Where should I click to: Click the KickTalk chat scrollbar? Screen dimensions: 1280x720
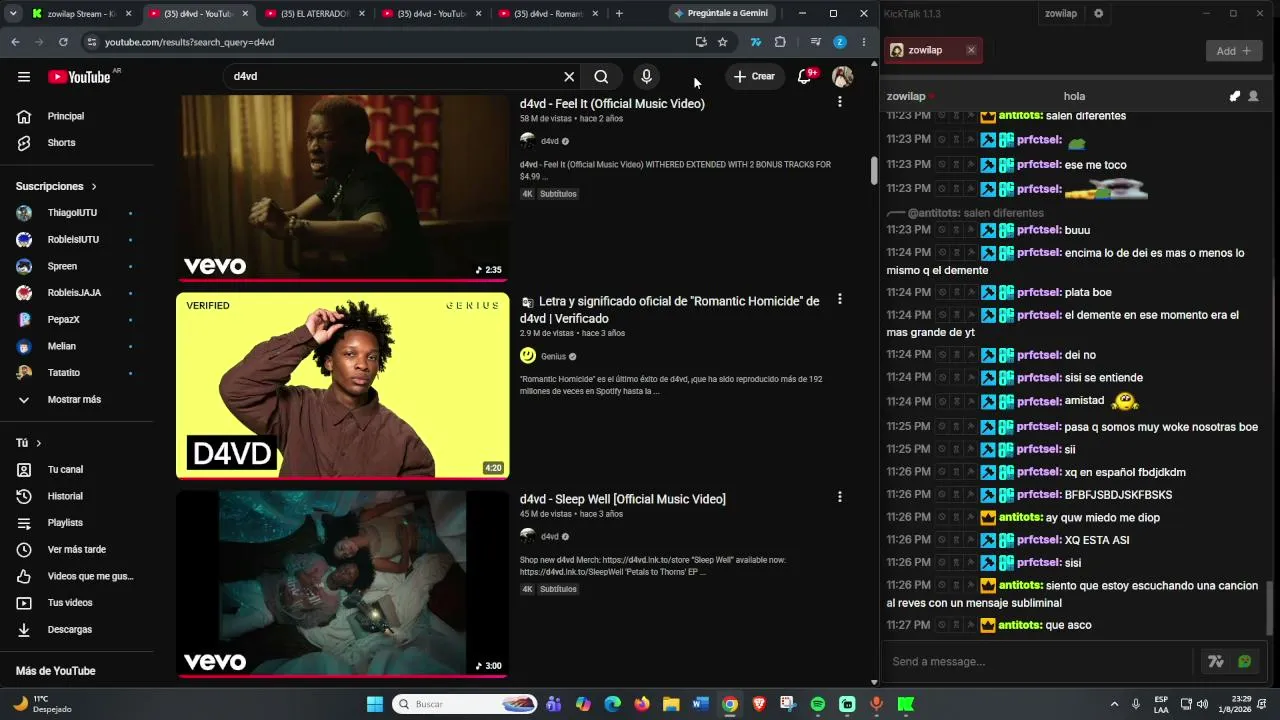[x=1270, y=607]
